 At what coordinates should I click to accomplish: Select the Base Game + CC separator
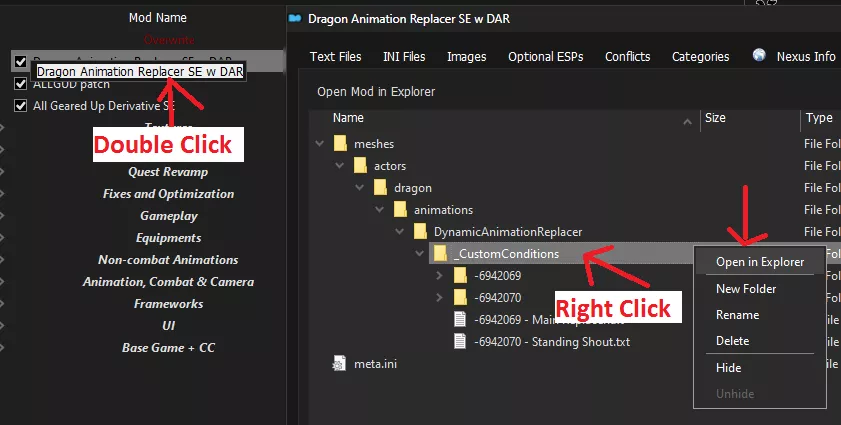(x=168, y=348)
